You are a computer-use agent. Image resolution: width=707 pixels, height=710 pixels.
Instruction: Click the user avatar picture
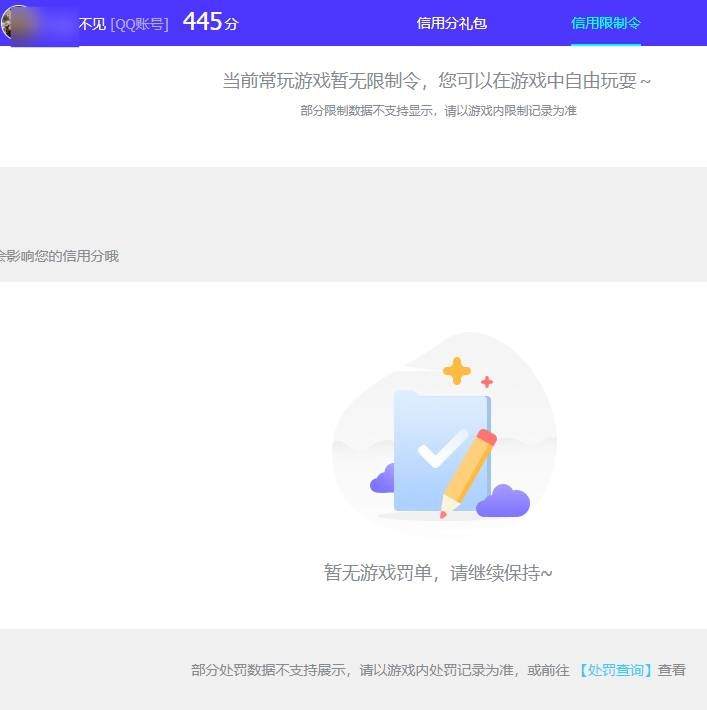click(x=18, y=23)
